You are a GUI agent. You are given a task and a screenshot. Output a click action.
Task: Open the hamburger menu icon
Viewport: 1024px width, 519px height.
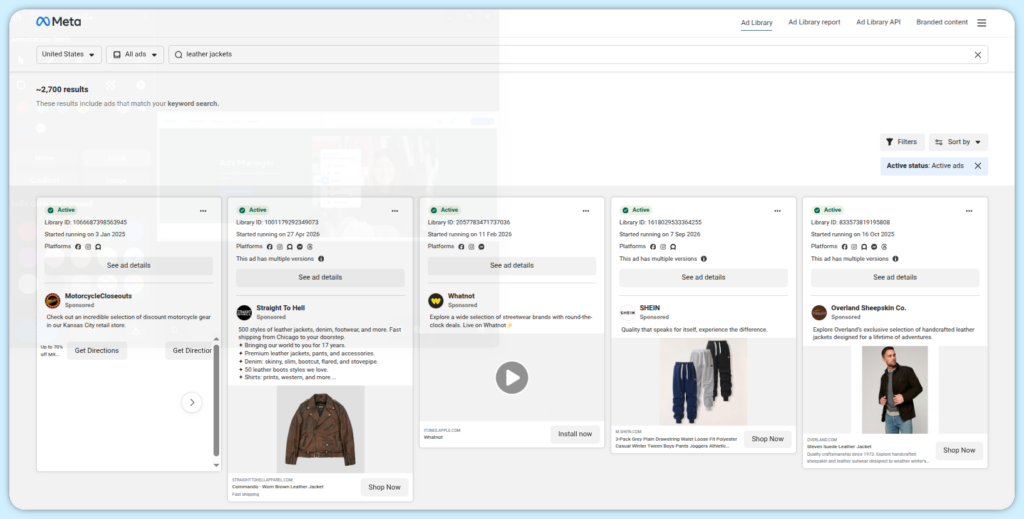[x=982, y=23]
